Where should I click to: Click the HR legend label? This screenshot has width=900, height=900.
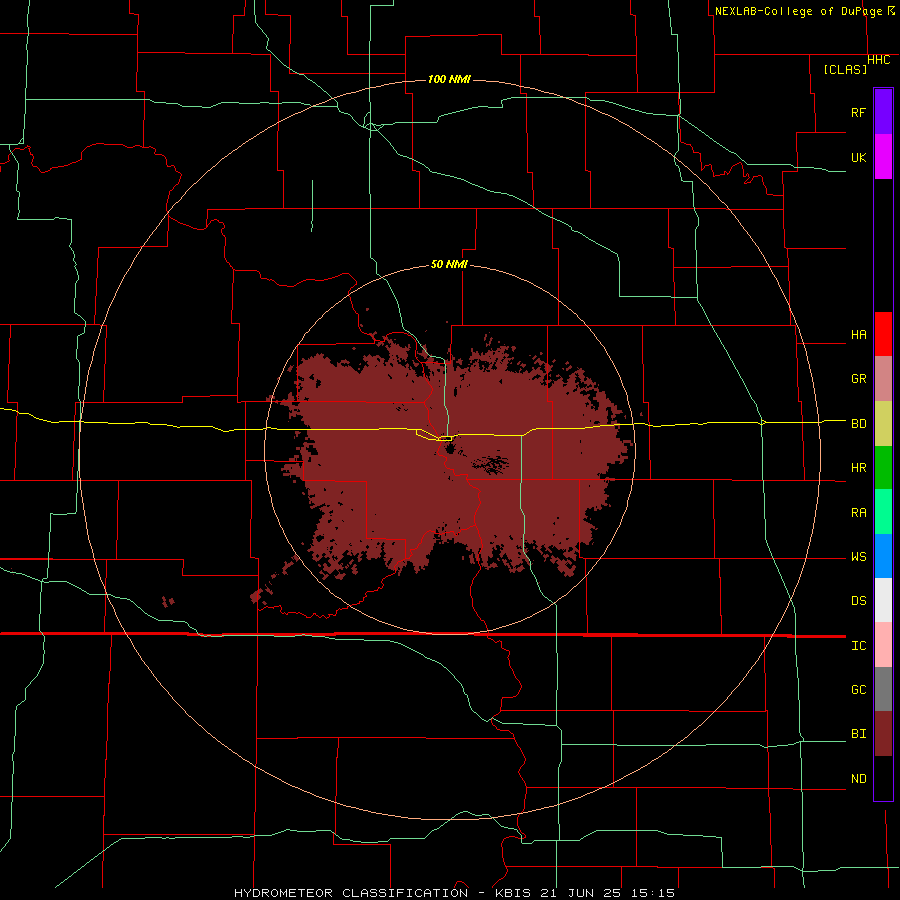coord(858,468)
